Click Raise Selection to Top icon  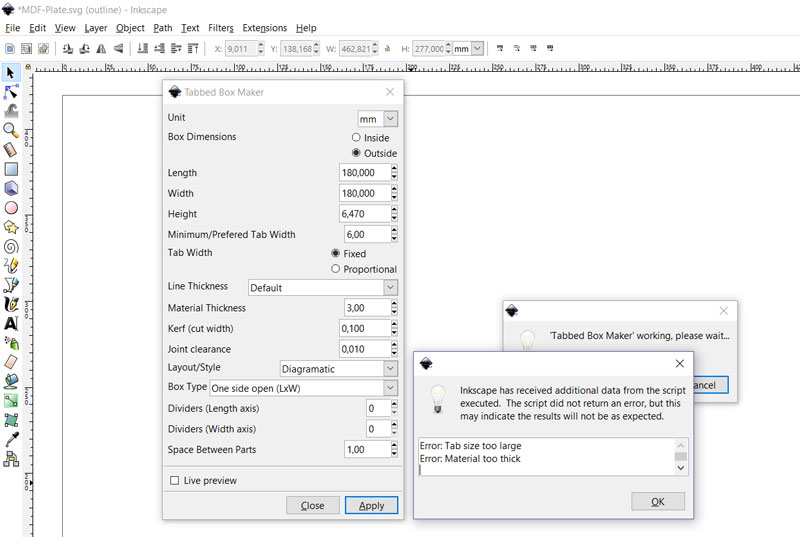(193, 48)
